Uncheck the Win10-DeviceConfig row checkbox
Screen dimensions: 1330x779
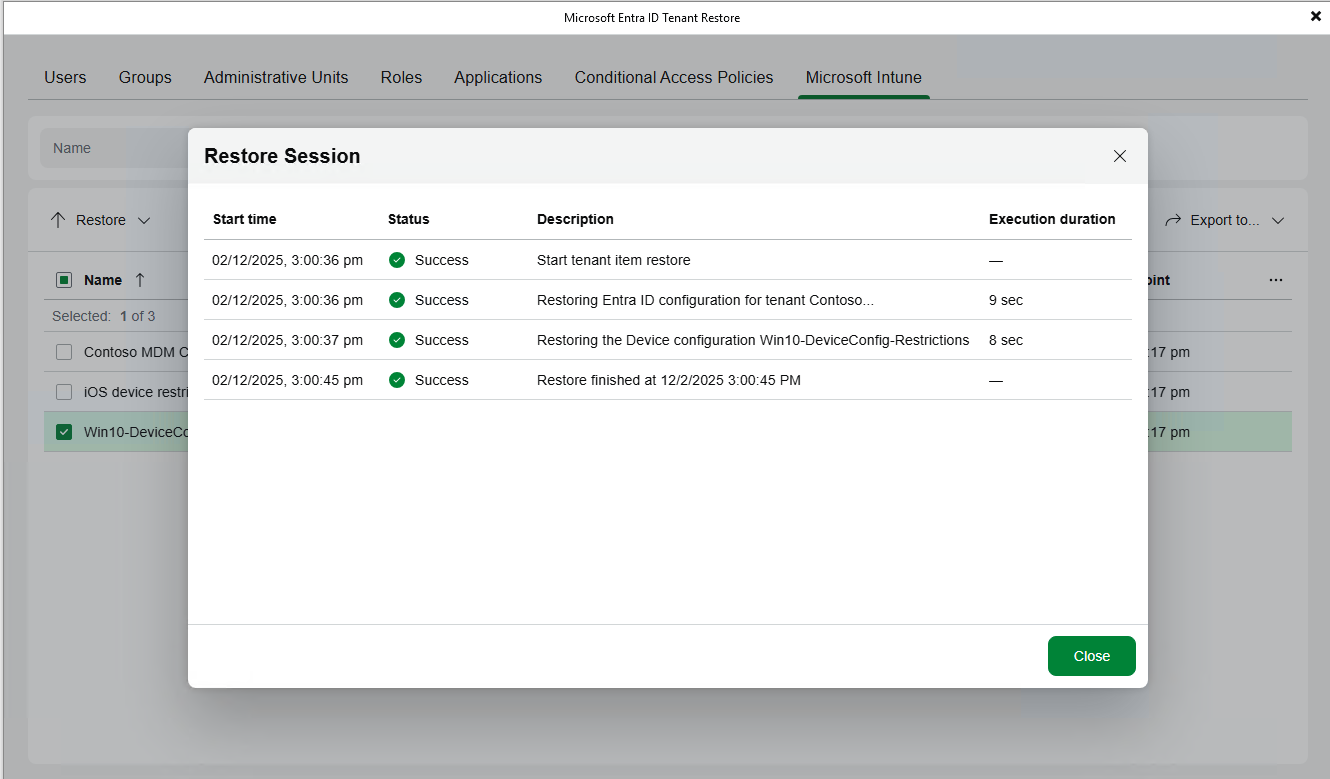(x=64, y=432)
